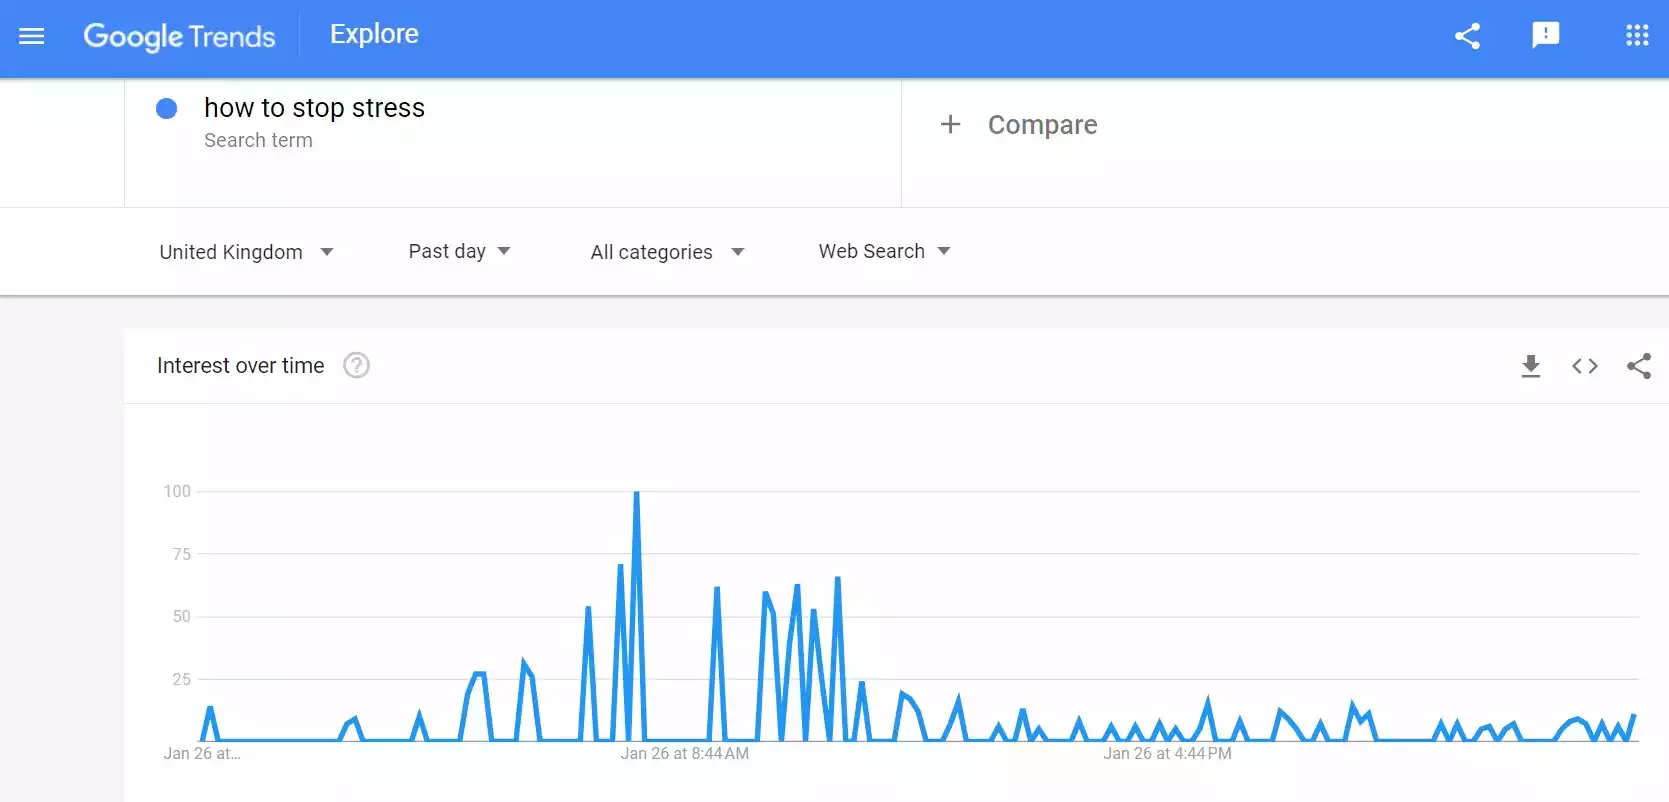
Task: Click the Google Trends logo
Action: coord(179,37)
